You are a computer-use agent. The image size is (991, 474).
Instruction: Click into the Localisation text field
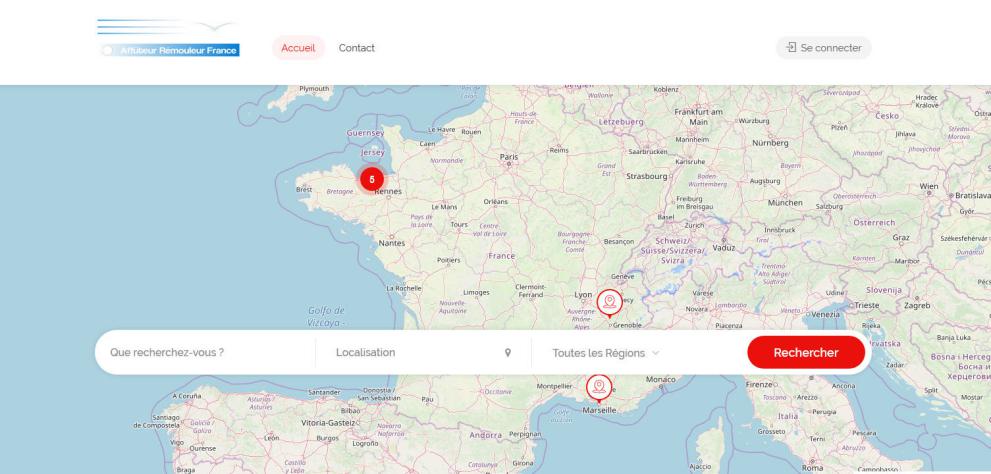pos(415,353)
